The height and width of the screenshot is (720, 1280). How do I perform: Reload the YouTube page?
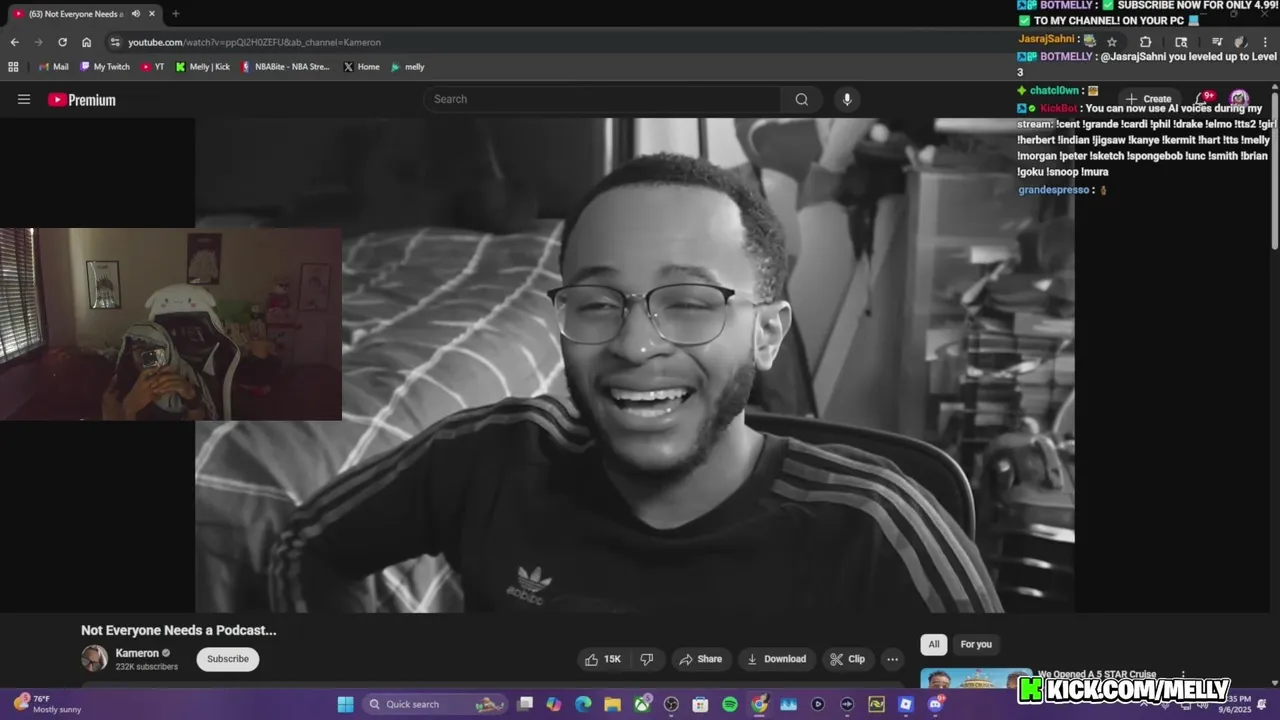(x=62, y=42)
